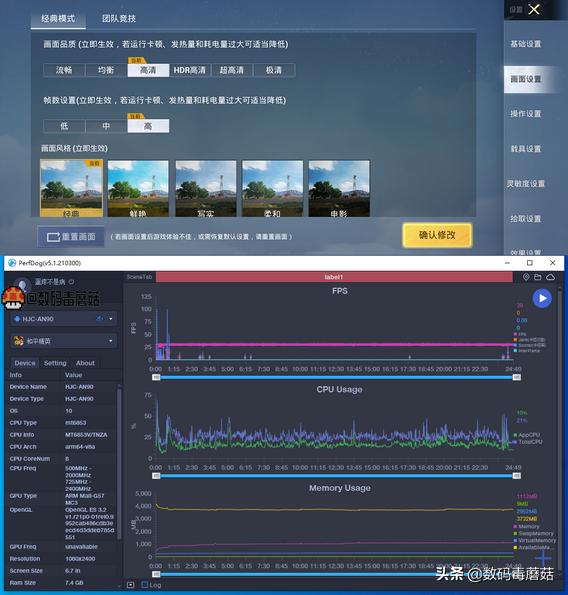Click FPS chart left range slider handle
The height and width of the screenshot is (595, 568).
click(156, 377)
